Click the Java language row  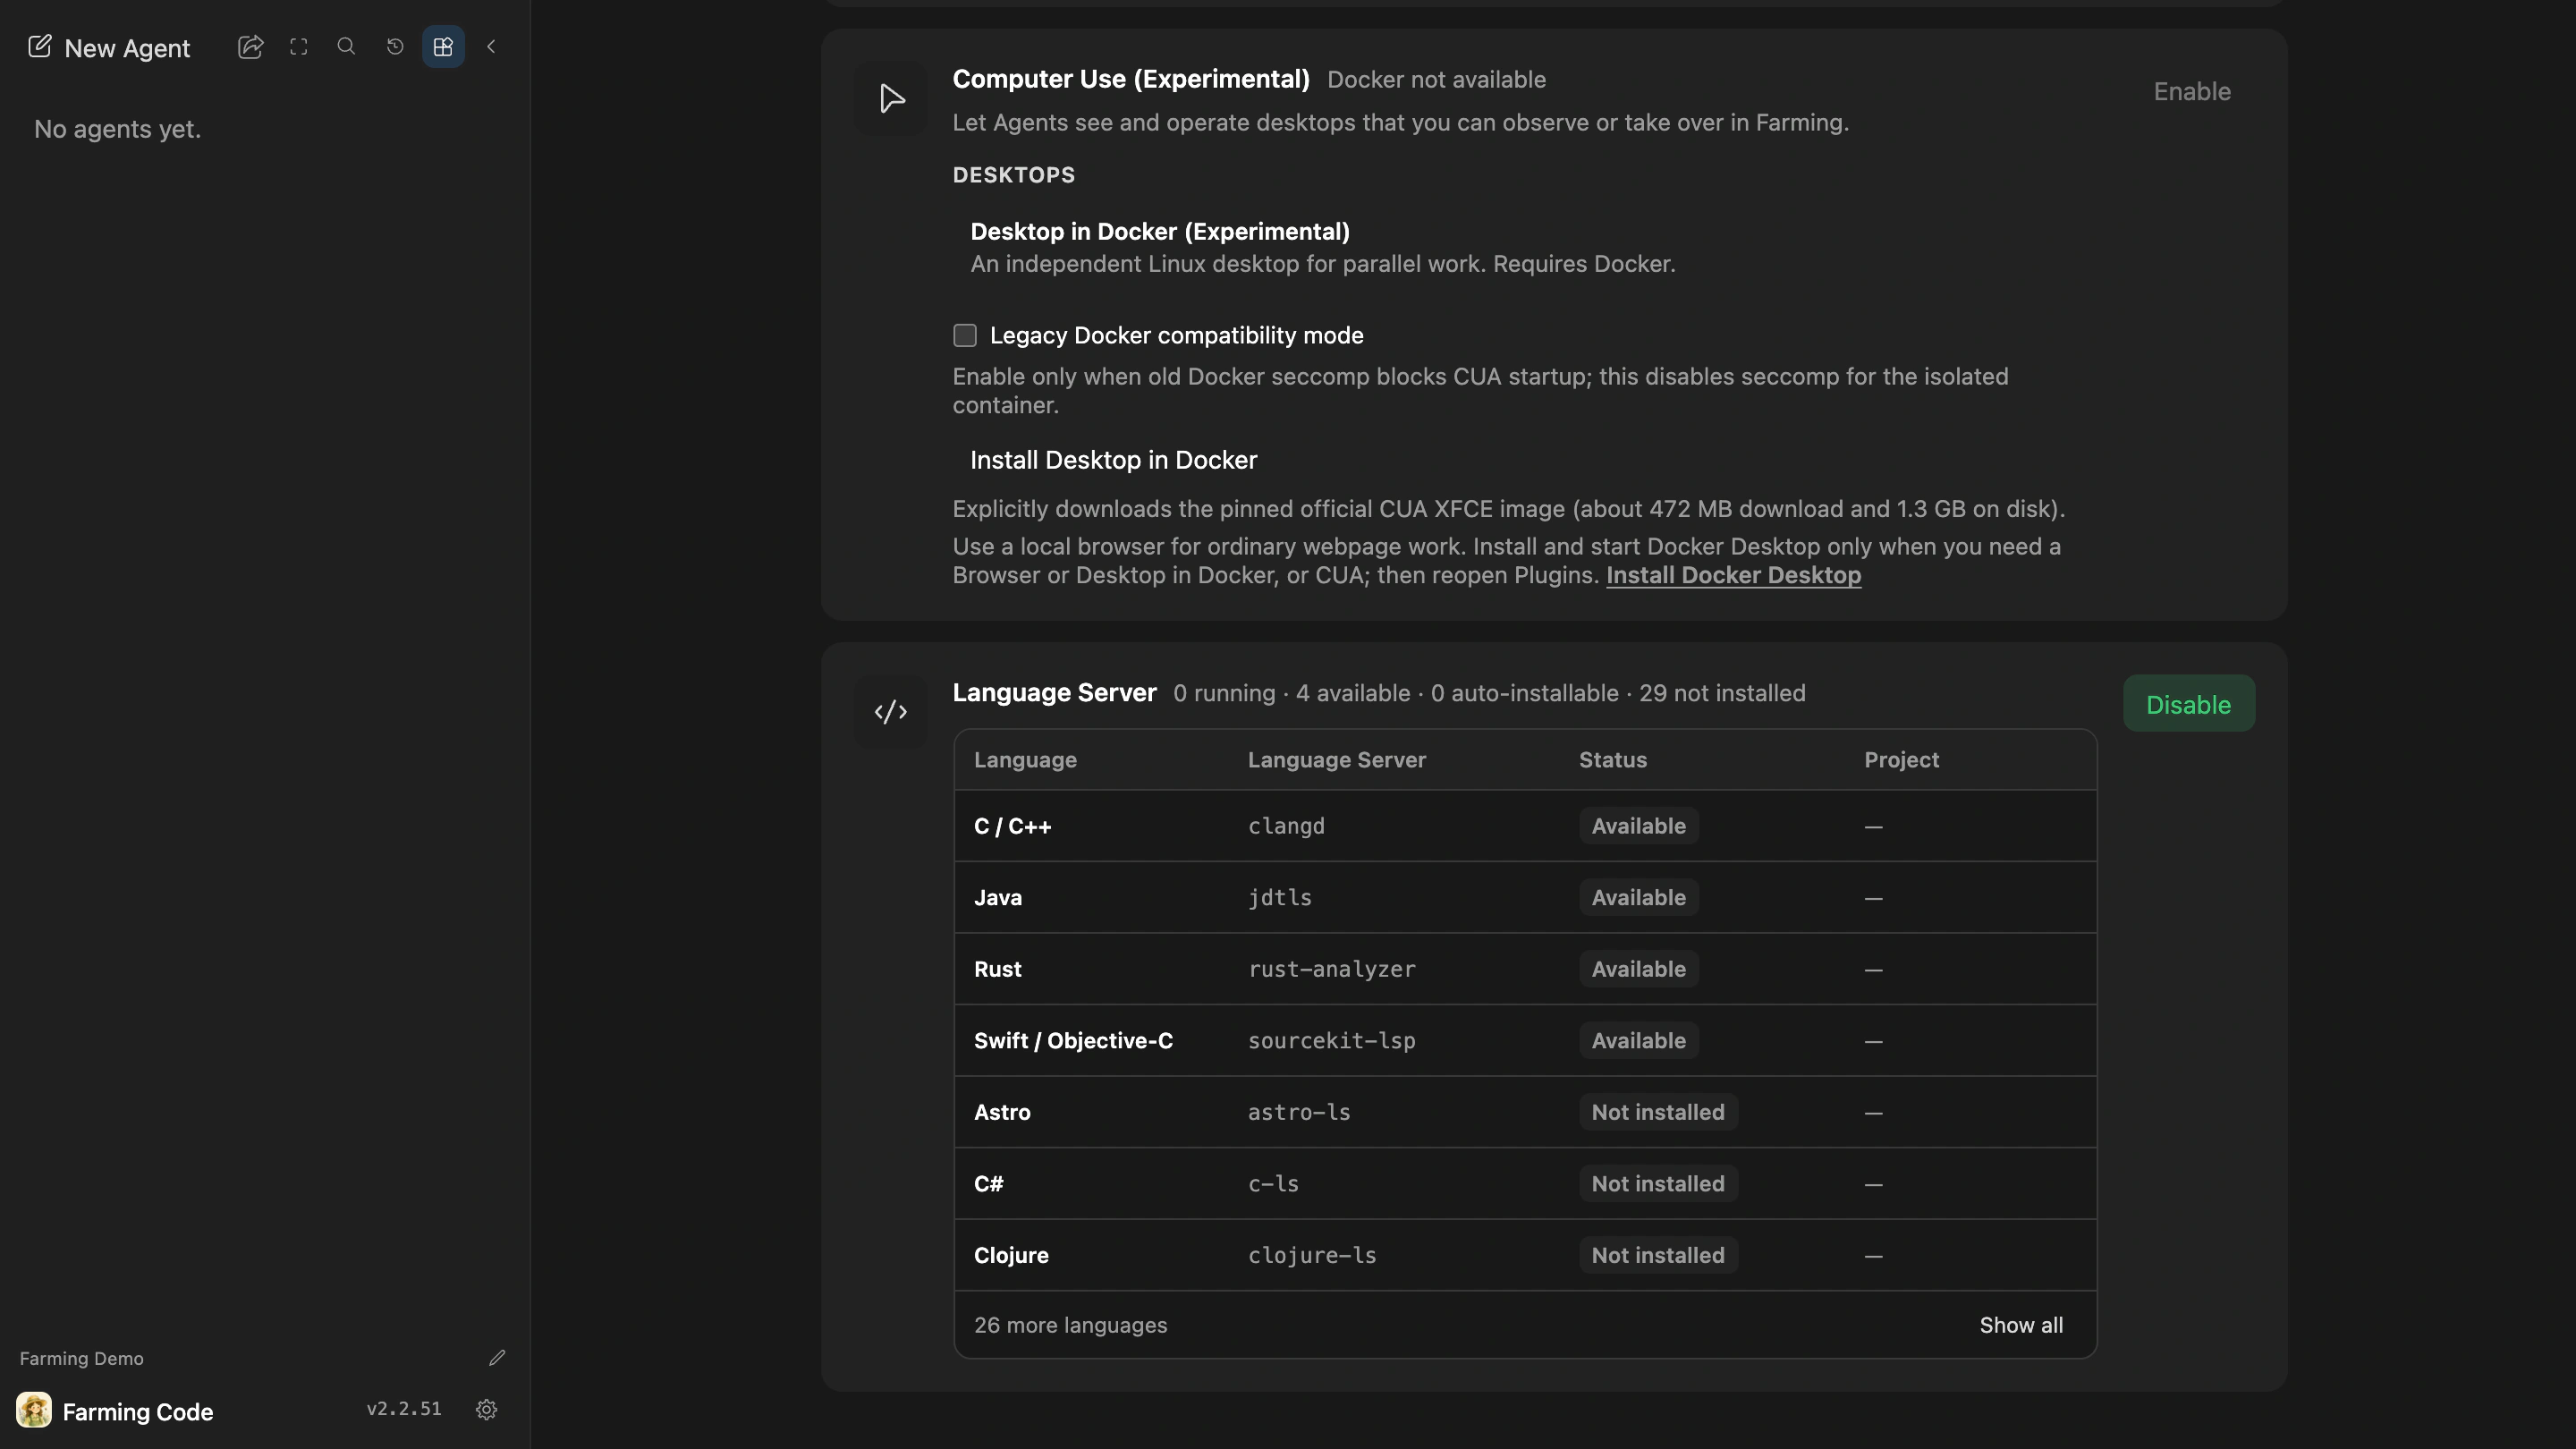point(1525,898)
